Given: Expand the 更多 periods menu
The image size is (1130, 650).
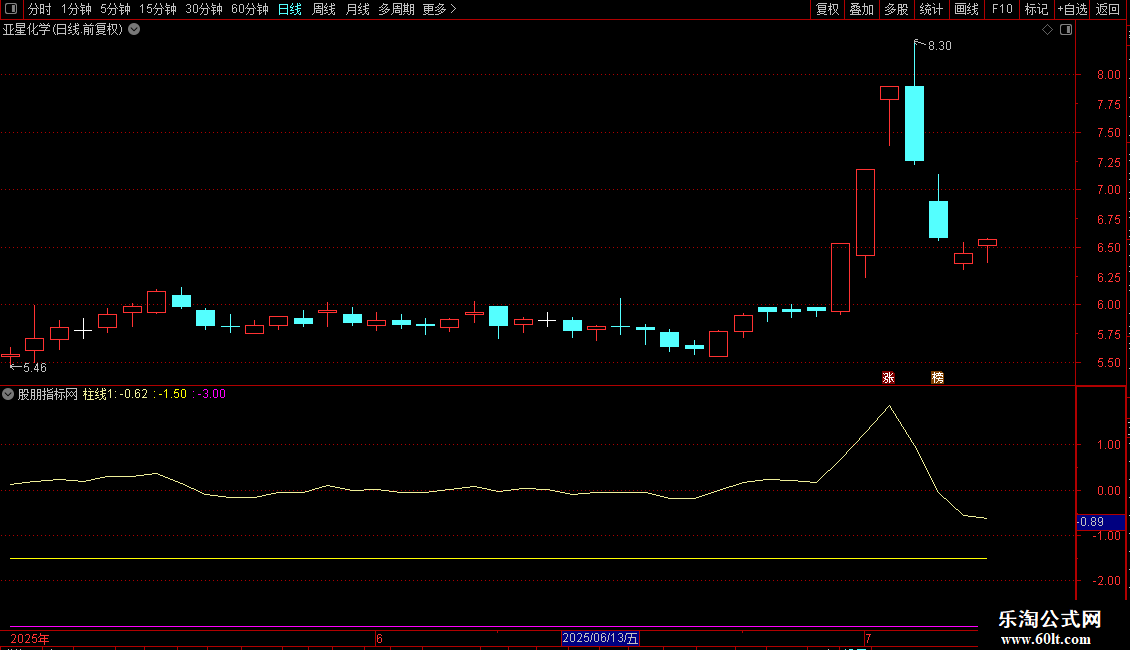Looking at the screenshot, I should (x=440, y=9).
